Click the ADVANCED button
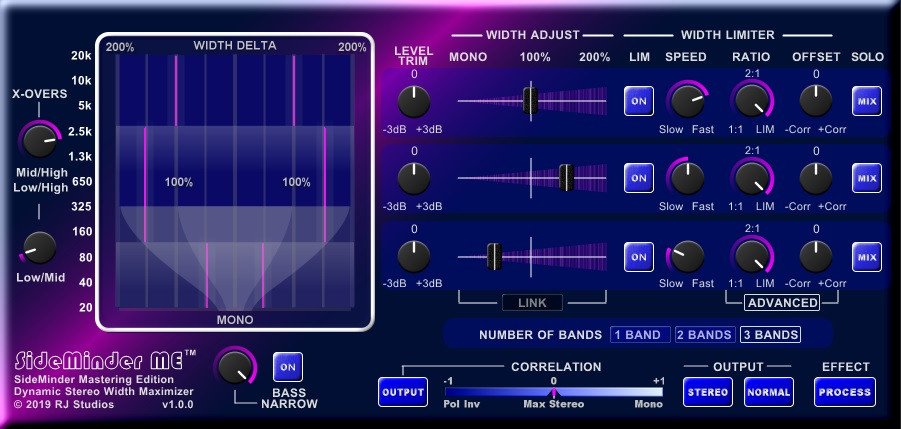The height and width of the screenshot is (429, 901). tap(782, 303)
